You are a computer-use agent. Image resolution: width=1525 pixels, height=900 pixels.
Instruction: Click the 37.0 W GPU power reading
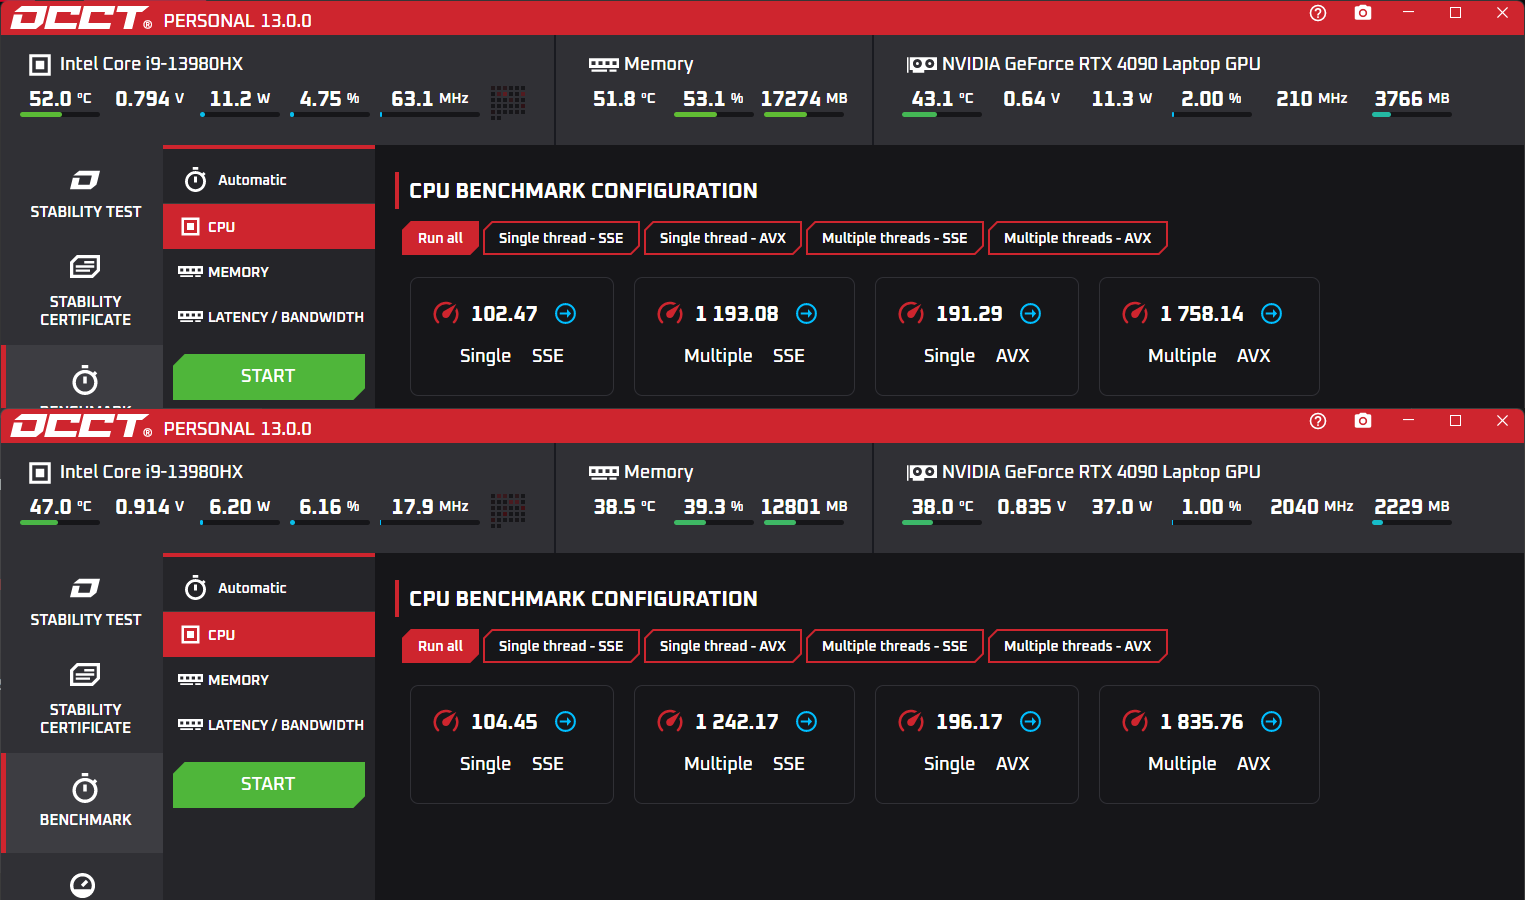(1122, 506)
